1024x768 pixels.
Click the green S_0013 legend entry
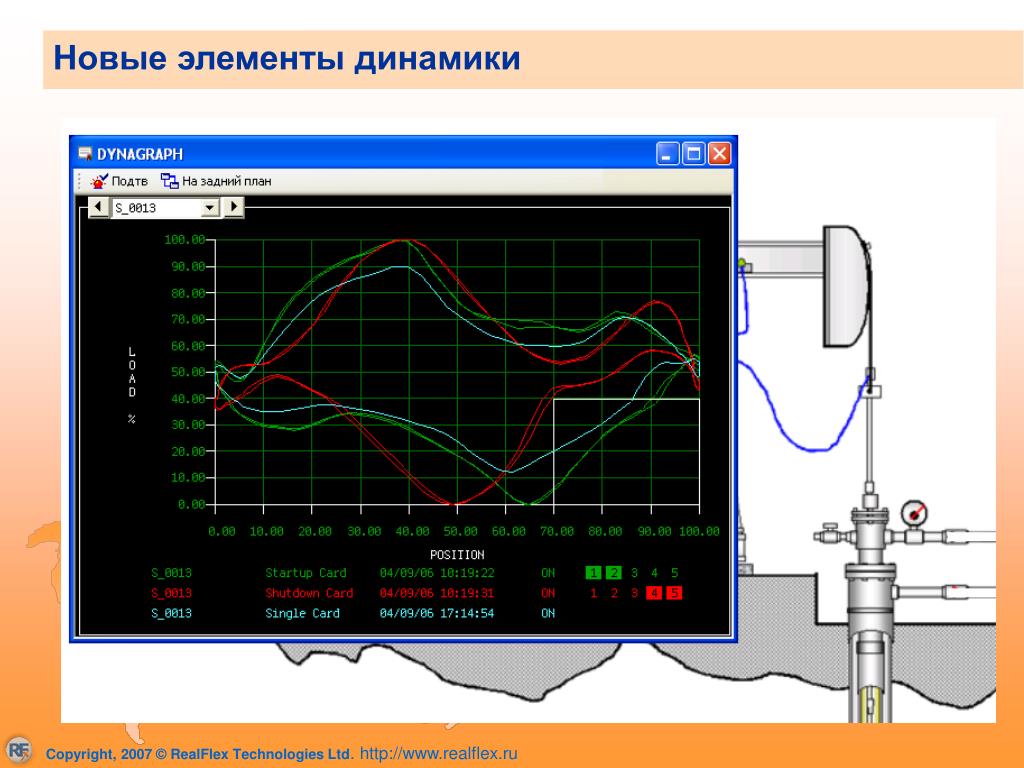[171, 573]
